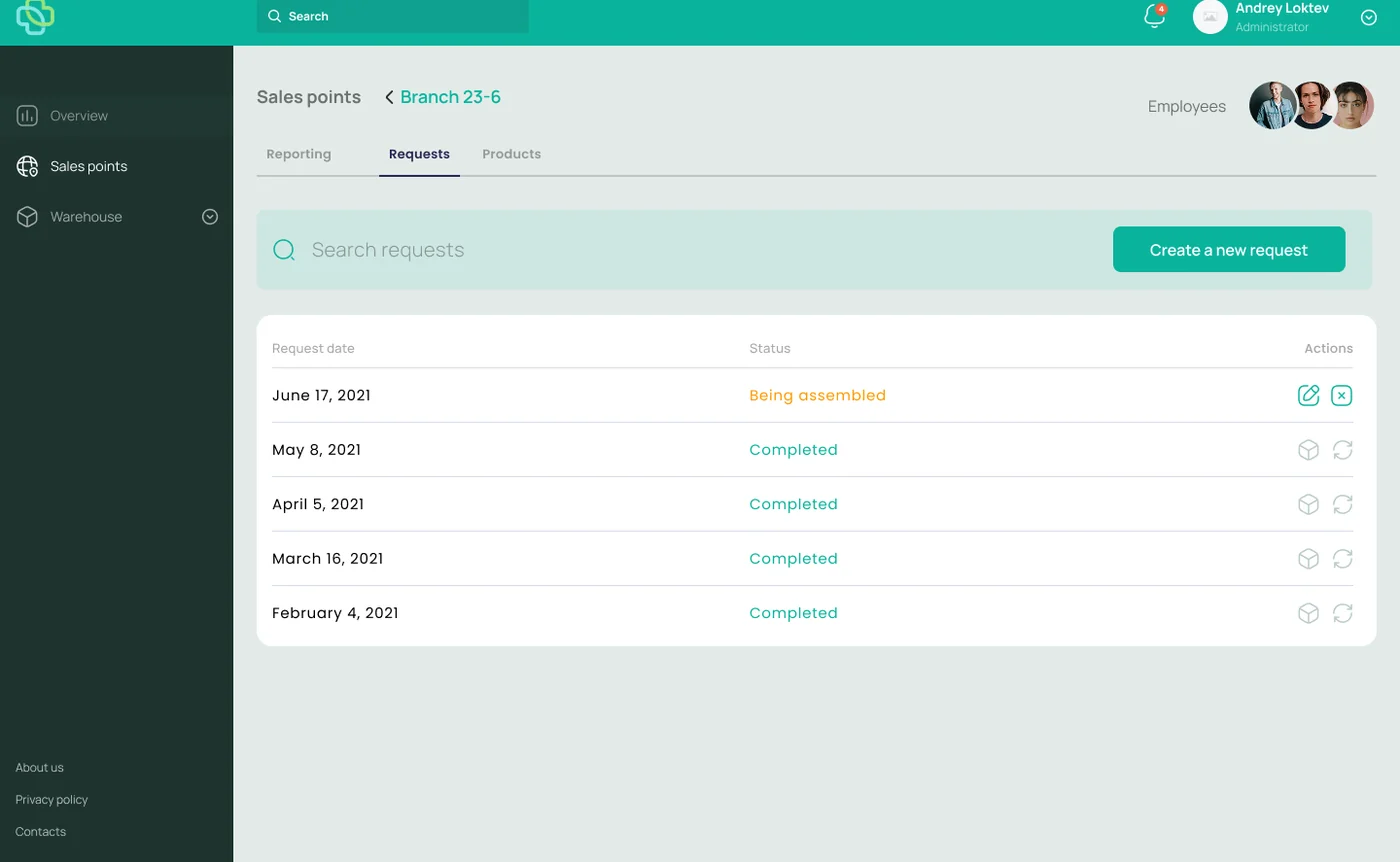This screenshot has height=862, width=1400.
Task: Click the Request date column header
Action: point(313,348)
